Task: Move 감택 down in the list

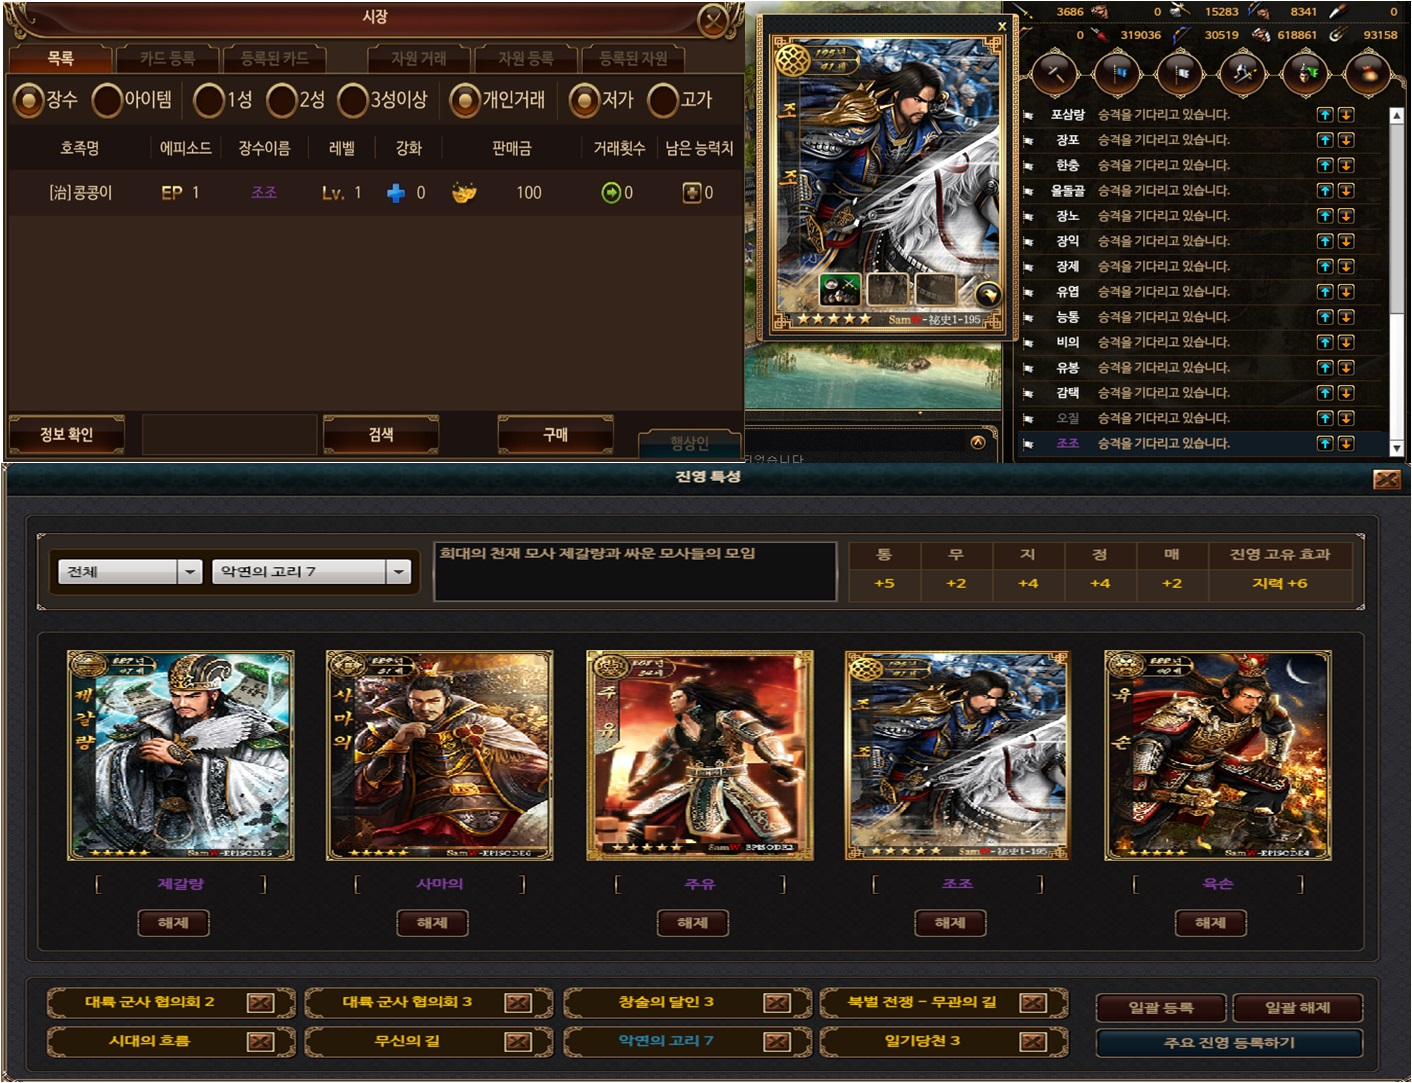Action: 1346,393
